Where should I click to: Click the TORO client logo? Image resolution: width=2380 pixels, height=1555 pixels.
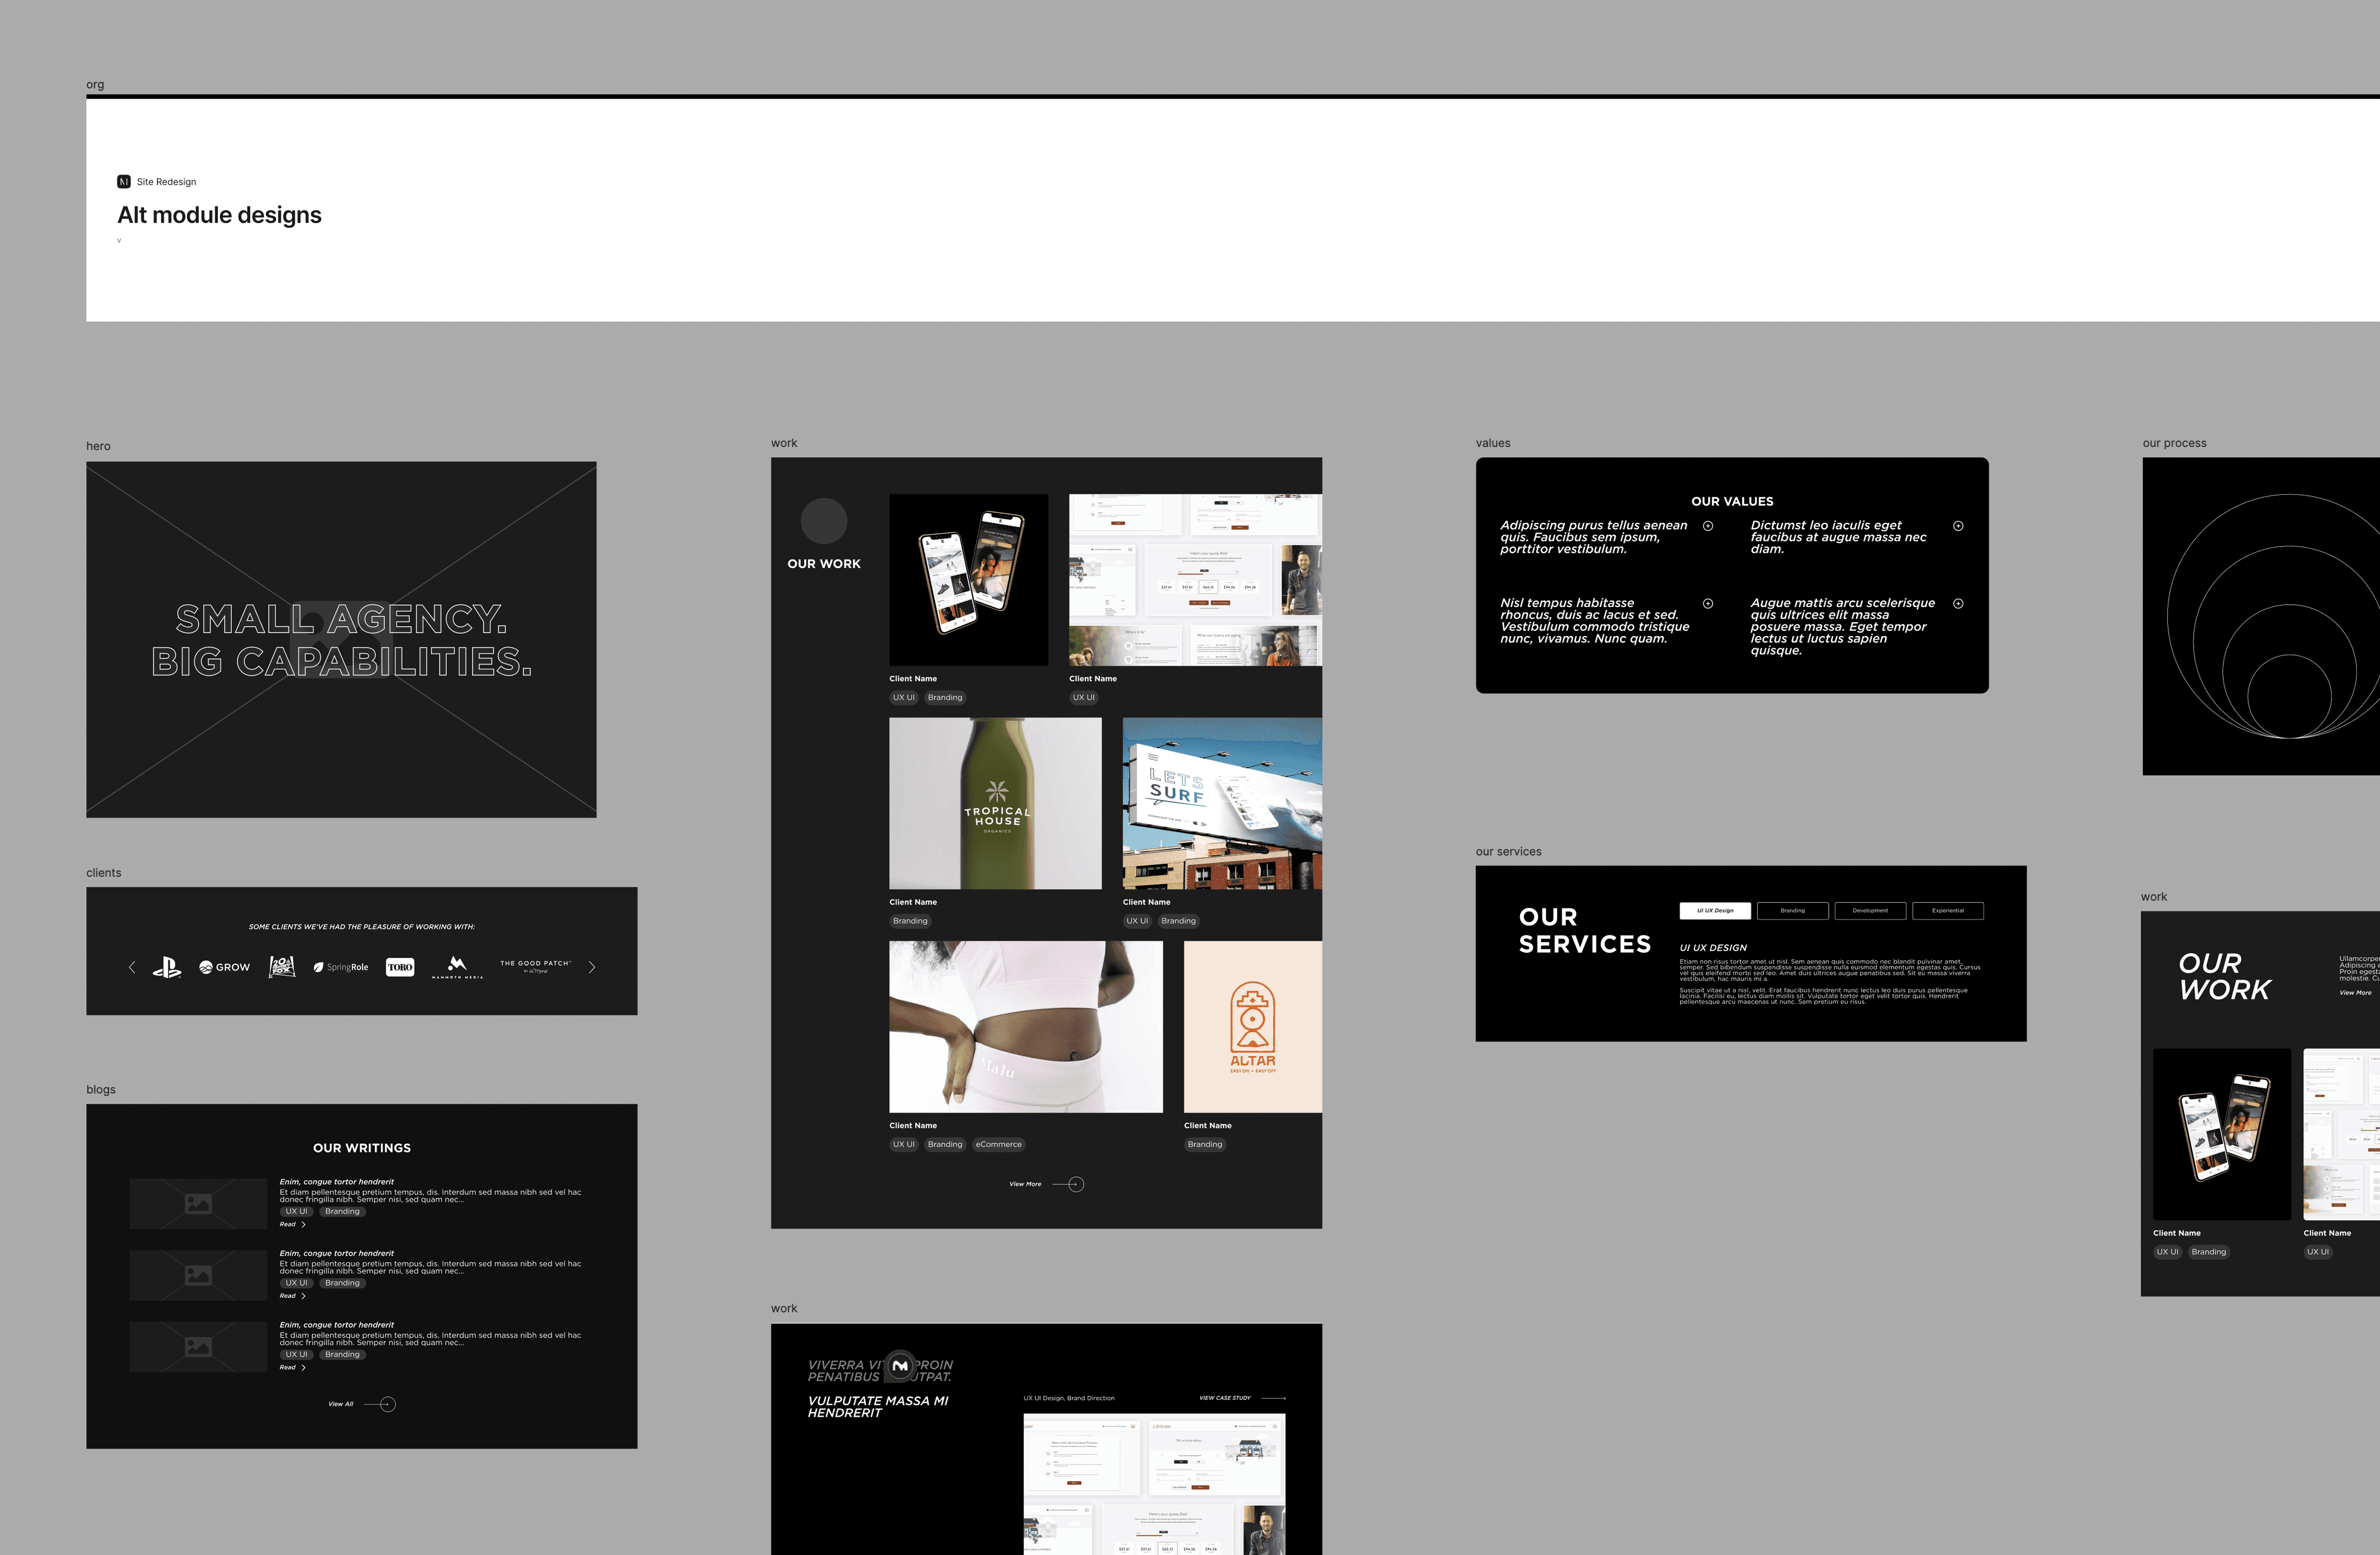(x=400, y=967)
